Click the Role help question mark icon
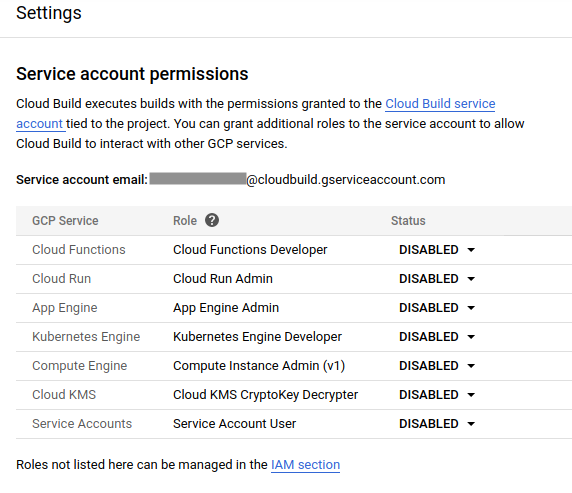The width and height of the screenshot is (572, 493). point(212,220)
